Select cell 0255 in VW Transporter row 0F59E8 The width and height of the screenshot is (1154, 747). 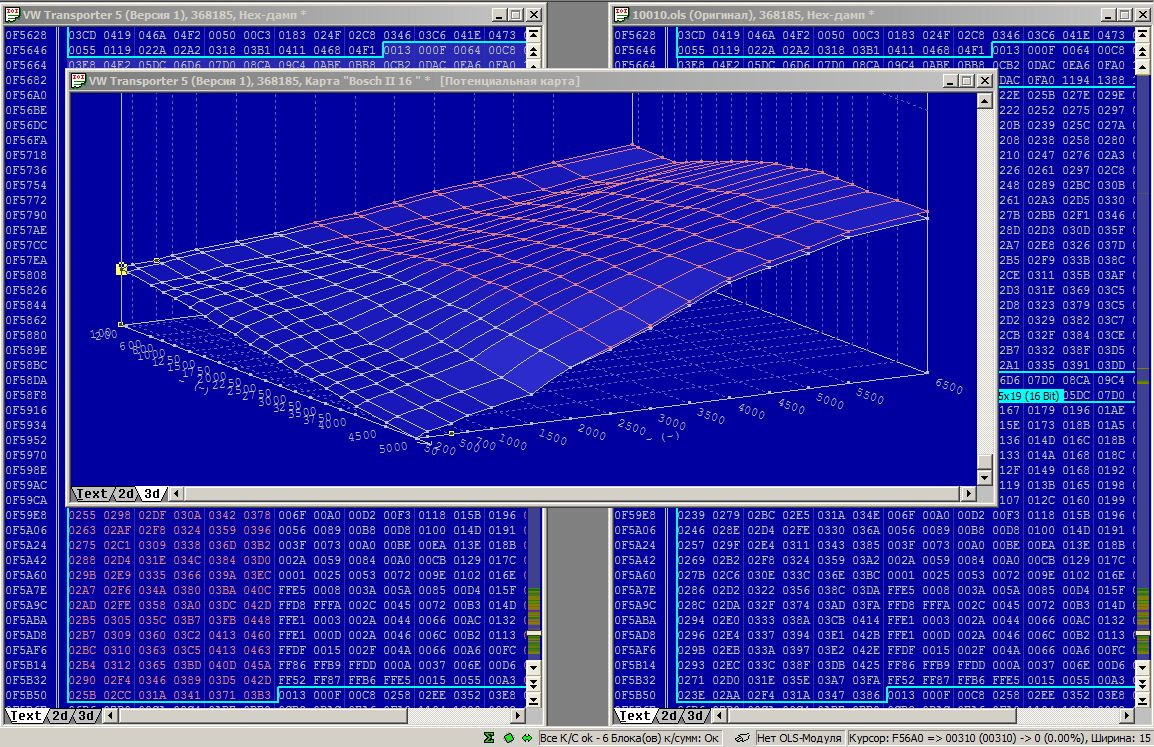[x=82, y=515]
